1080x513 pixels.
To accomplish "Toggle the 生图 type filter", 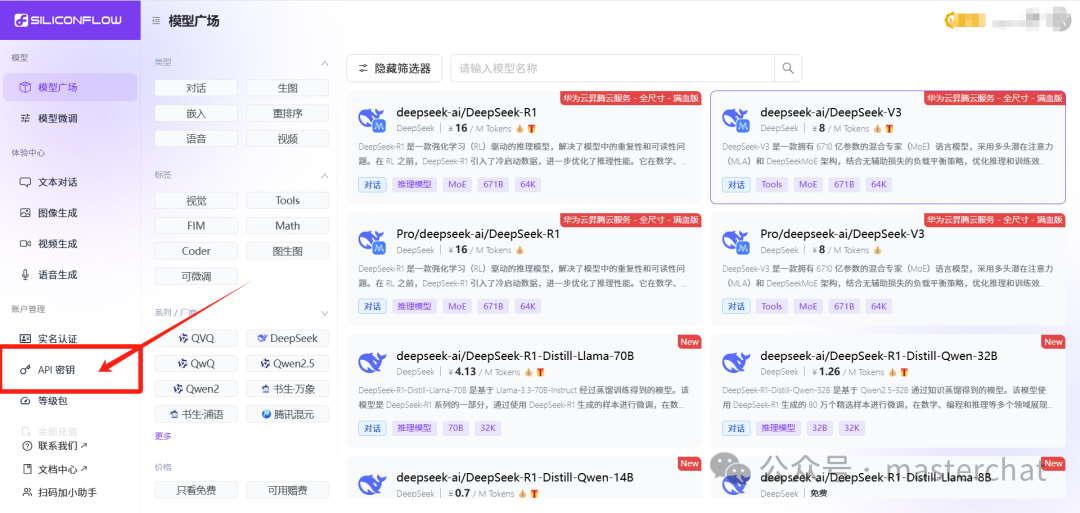I will coord(287,88).
